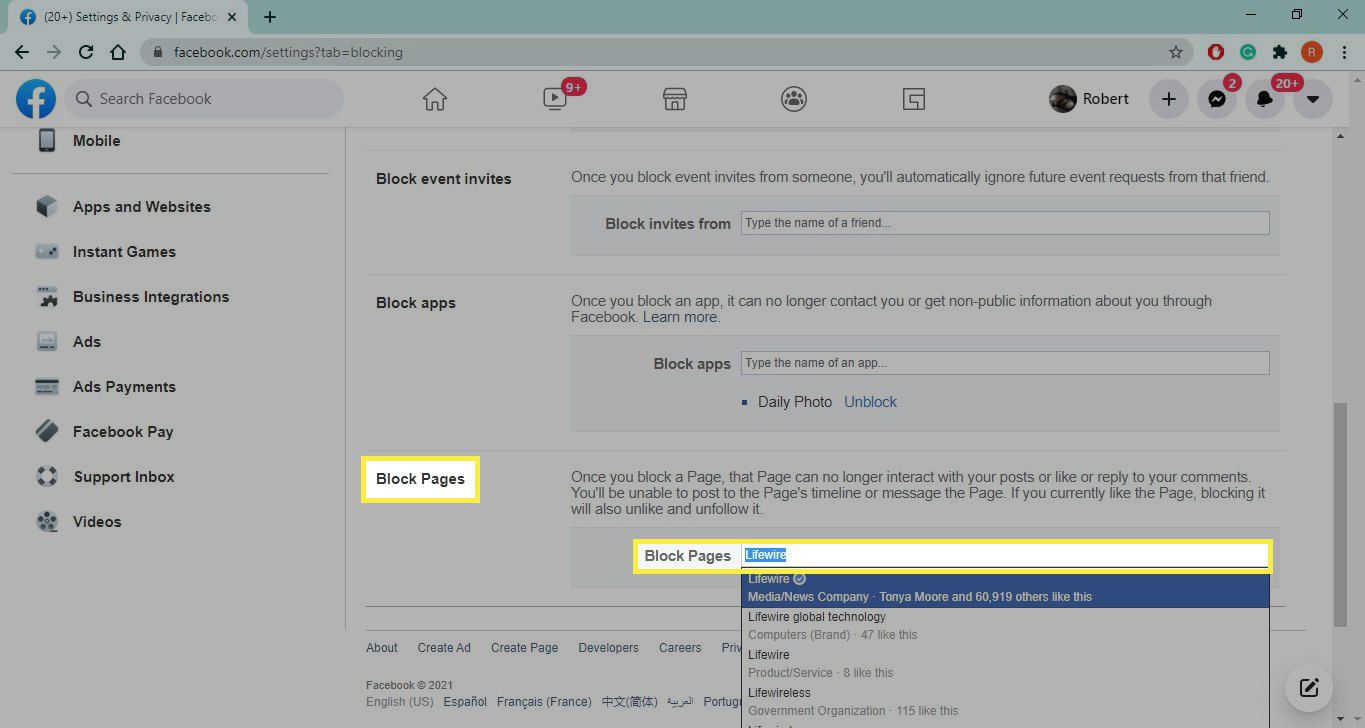
Task: Focus the Block invites from field
Action: coord(1005,223)
